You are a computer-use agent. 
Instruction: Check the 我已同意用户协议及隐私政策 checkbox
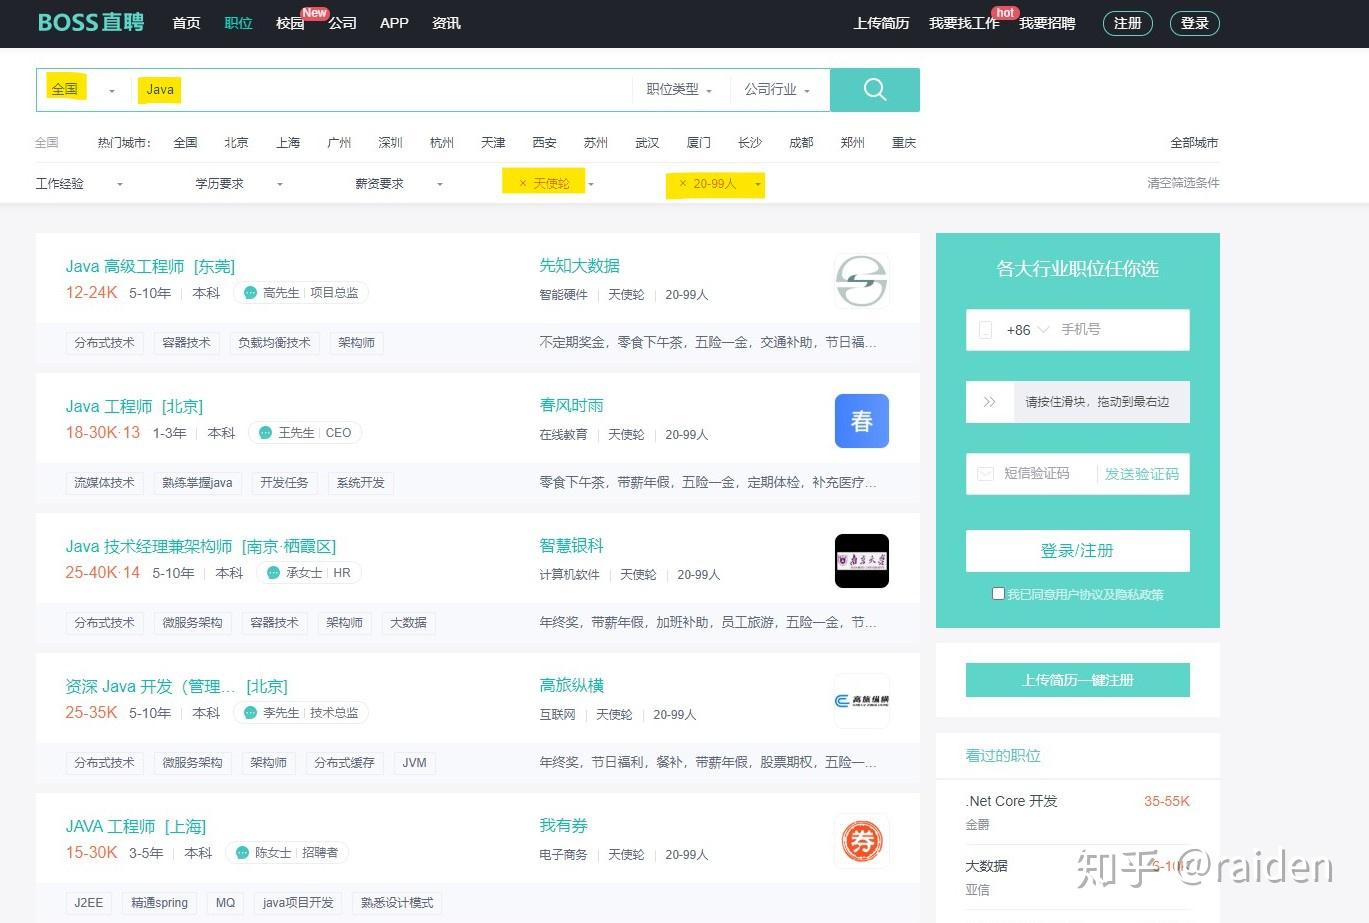coord(998,594)
